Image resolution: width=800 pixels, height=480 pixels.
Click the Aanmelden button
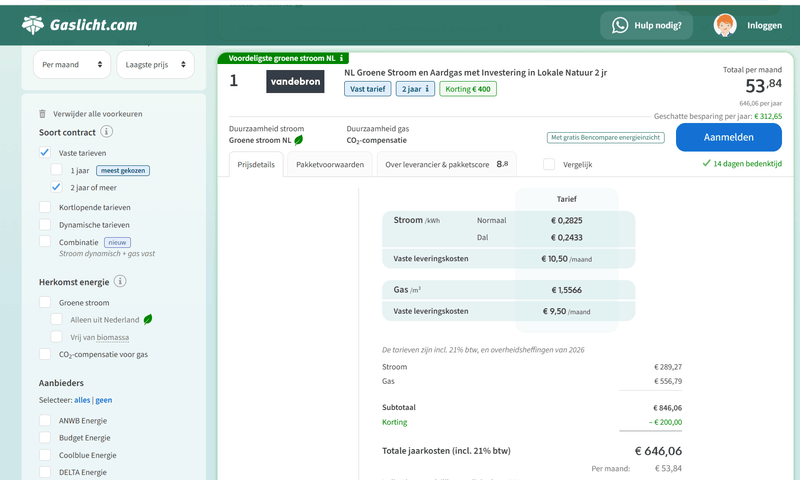729,137
